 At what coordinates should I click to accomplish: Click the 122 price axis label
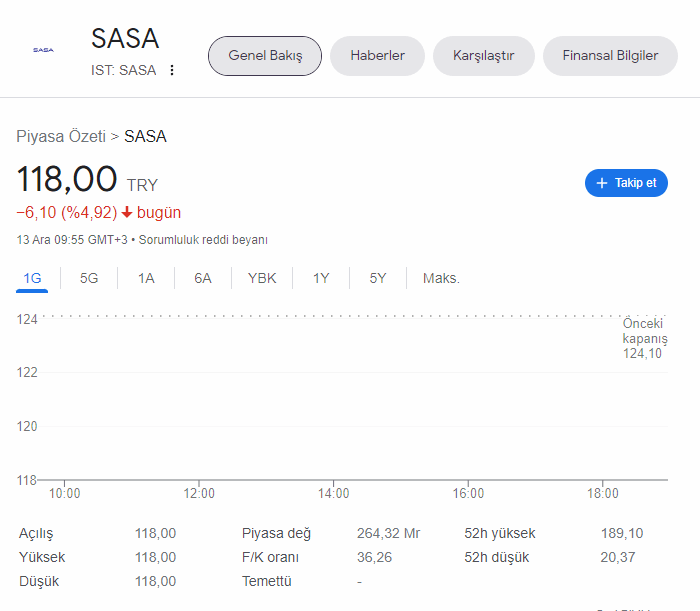point(27,373)
